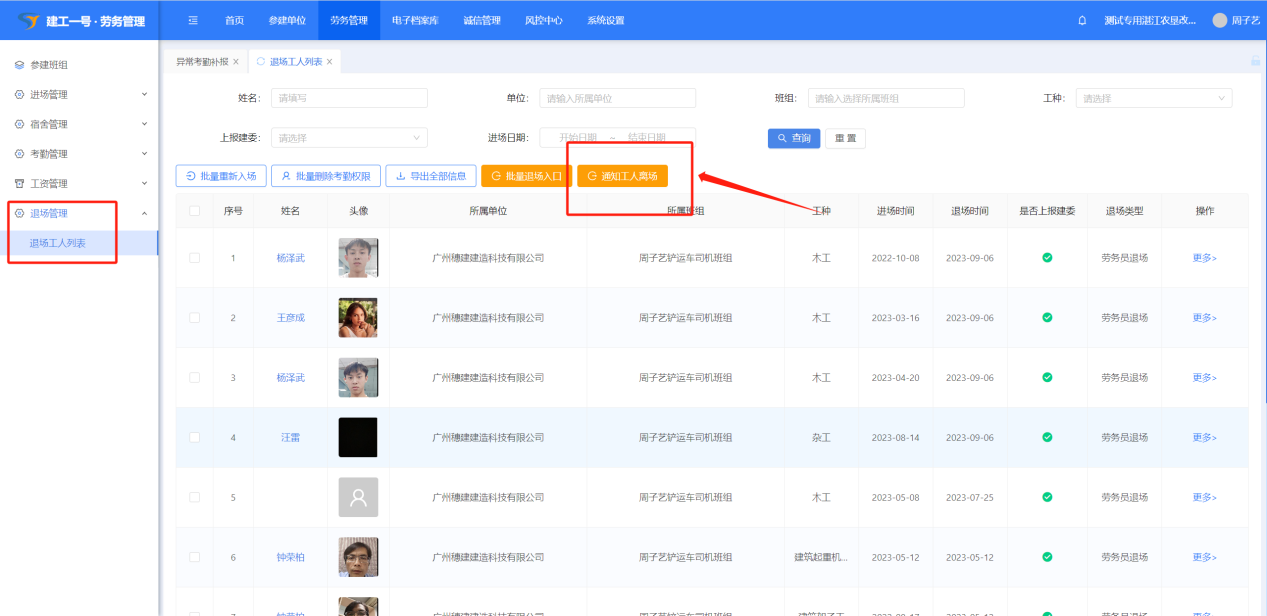Toggle sidebar collapse hamburger icon
1267x616 pixels.
193,21
